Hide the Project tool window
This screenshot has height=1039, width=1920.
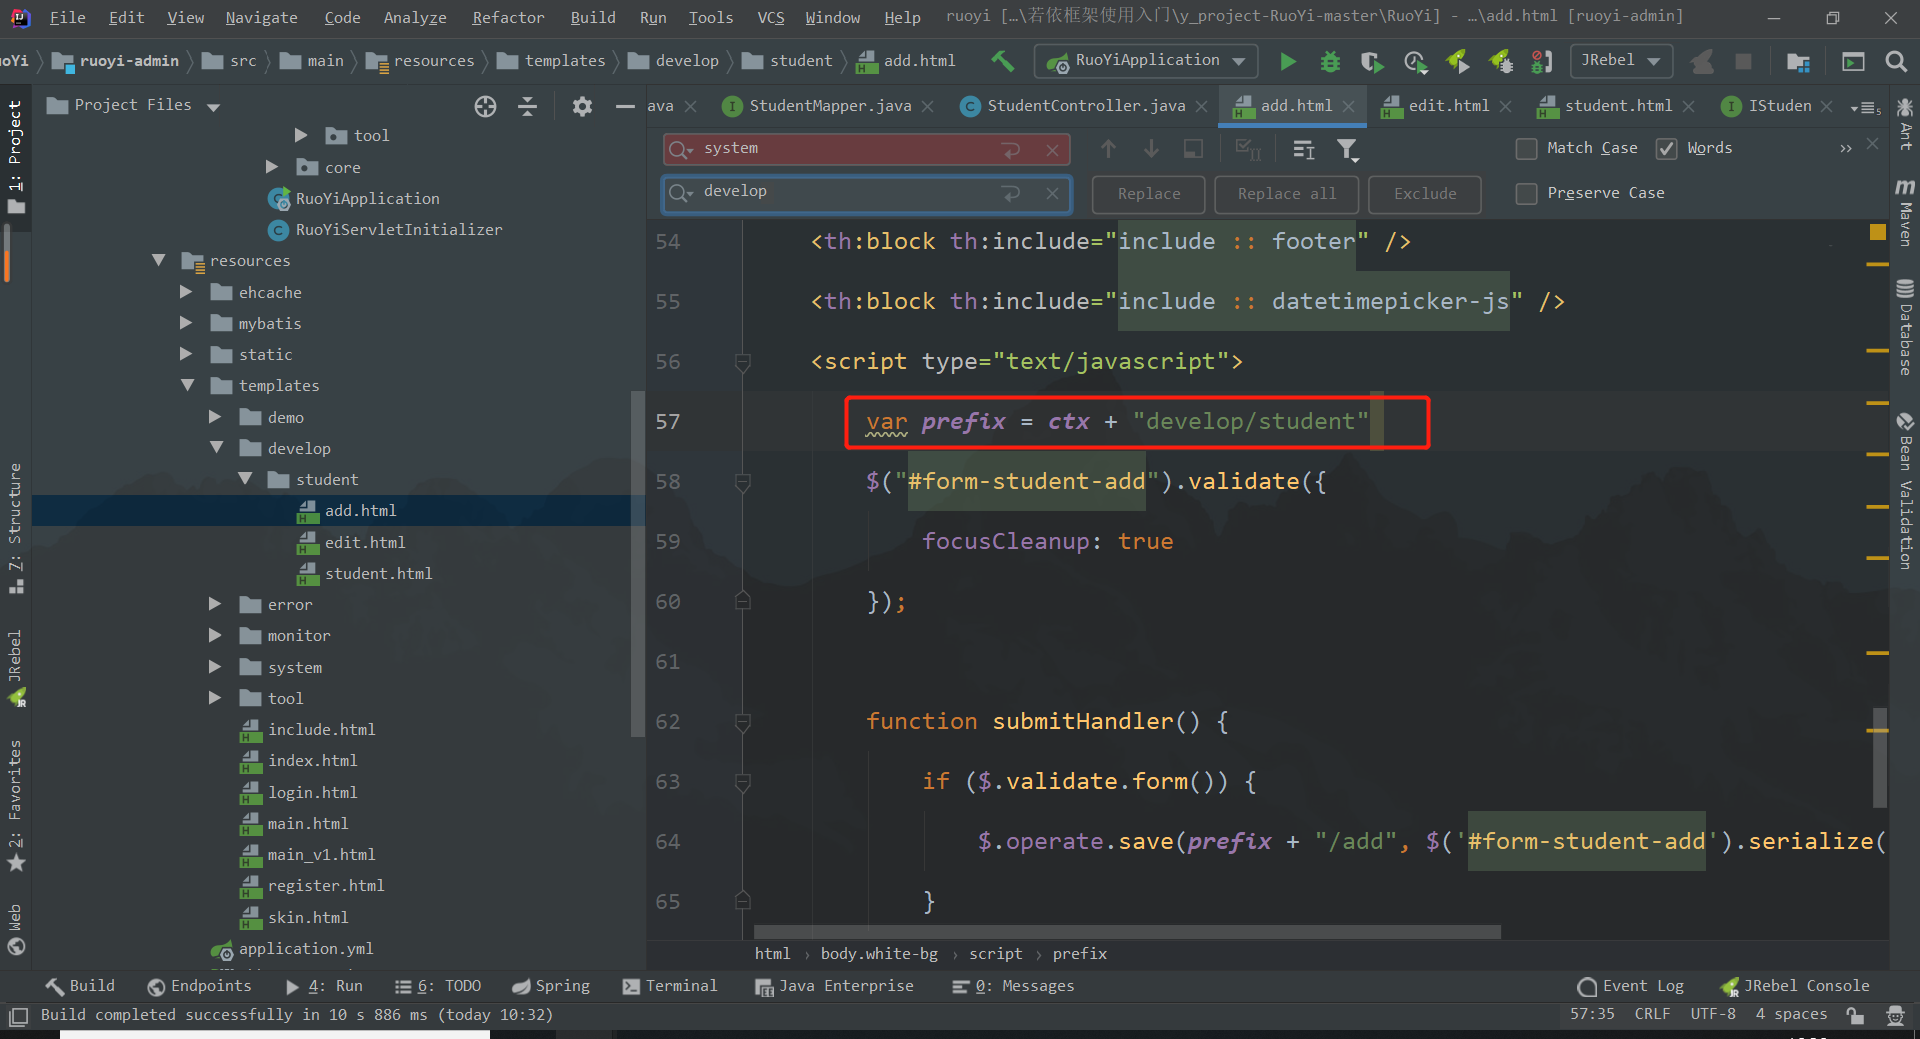tap(625, 106)
